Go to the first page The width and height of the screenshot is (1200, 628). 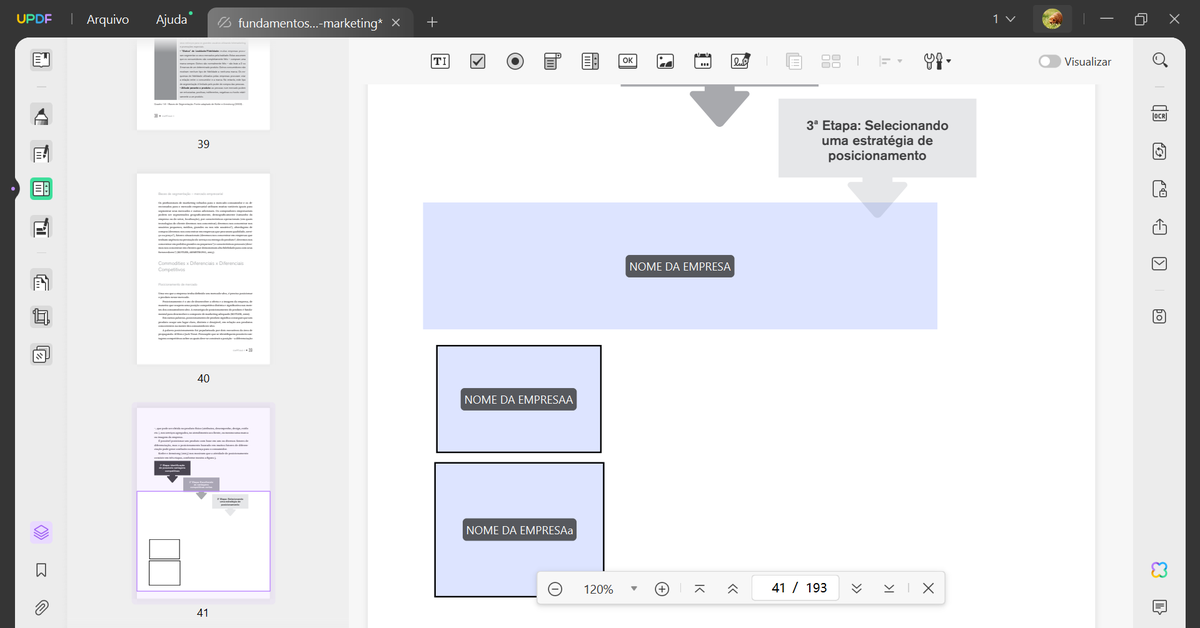pyautogui.click(x=699, y=589)
